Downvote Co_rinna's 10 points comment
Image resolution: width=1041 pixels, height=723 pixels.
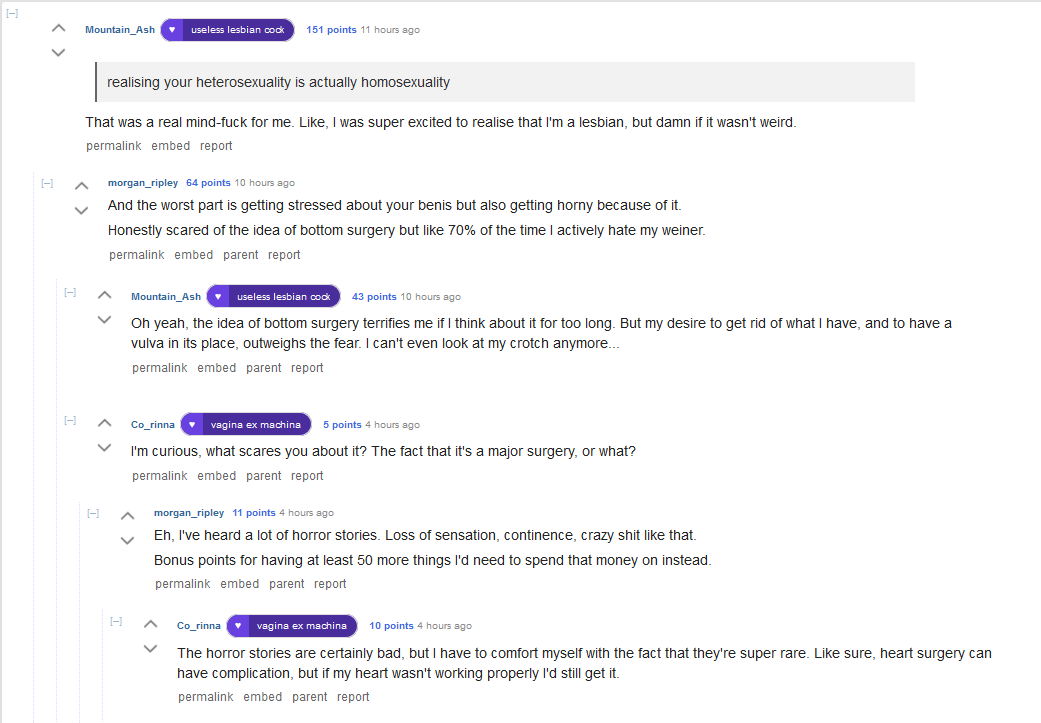151,648
